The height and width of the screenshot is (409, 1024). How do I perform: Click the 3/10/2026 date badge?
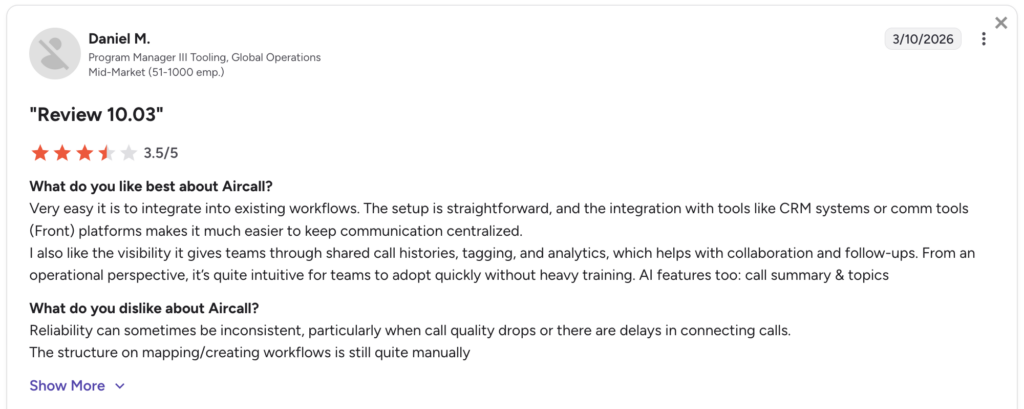click(x=923, y=39)
